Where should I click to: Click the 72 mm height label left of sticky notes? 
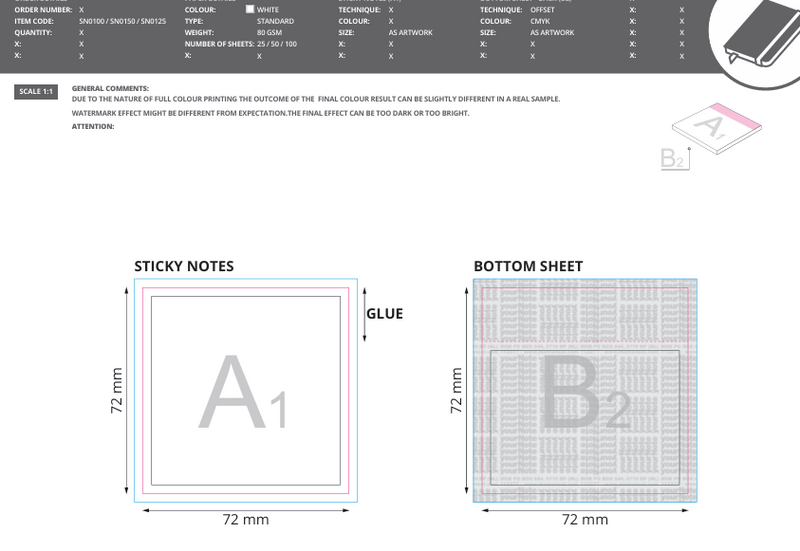[x=117, y=391]
